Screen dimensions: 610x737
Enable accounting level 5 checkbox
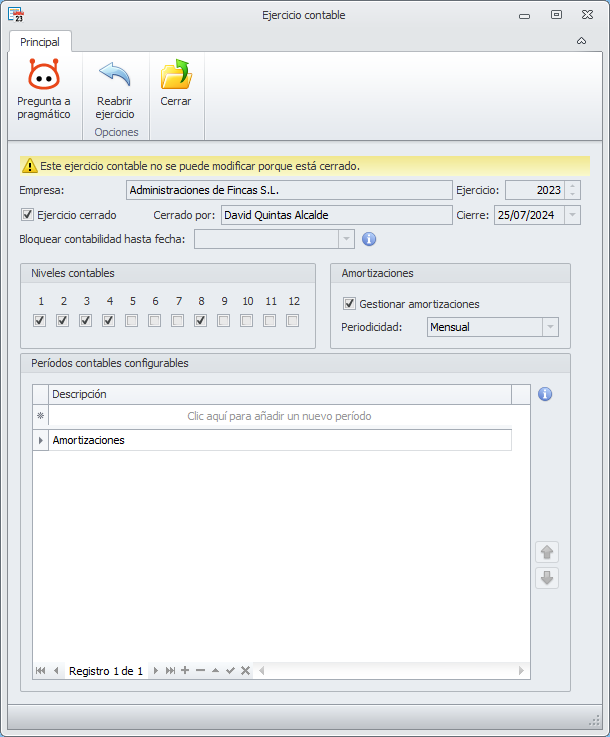pos(132,321)
